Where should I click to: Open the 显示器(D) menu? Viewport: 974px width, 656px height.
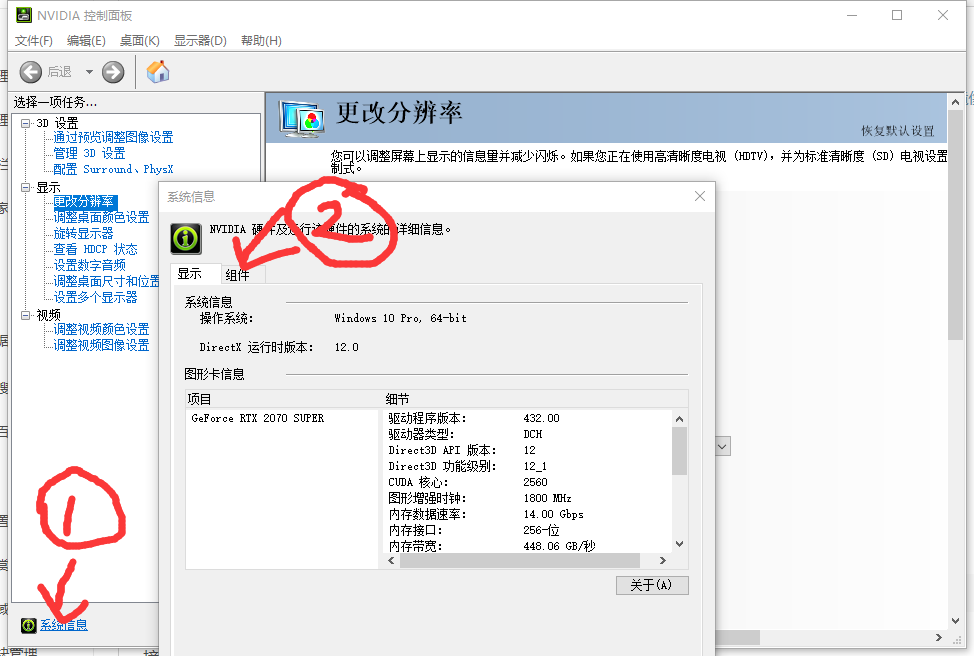(199, 40)
